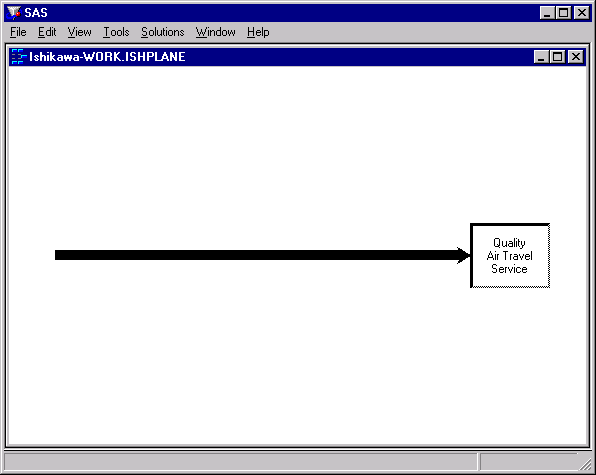The image size is (596, 475).
Task: Open the View menu
Action: [79, 32]
